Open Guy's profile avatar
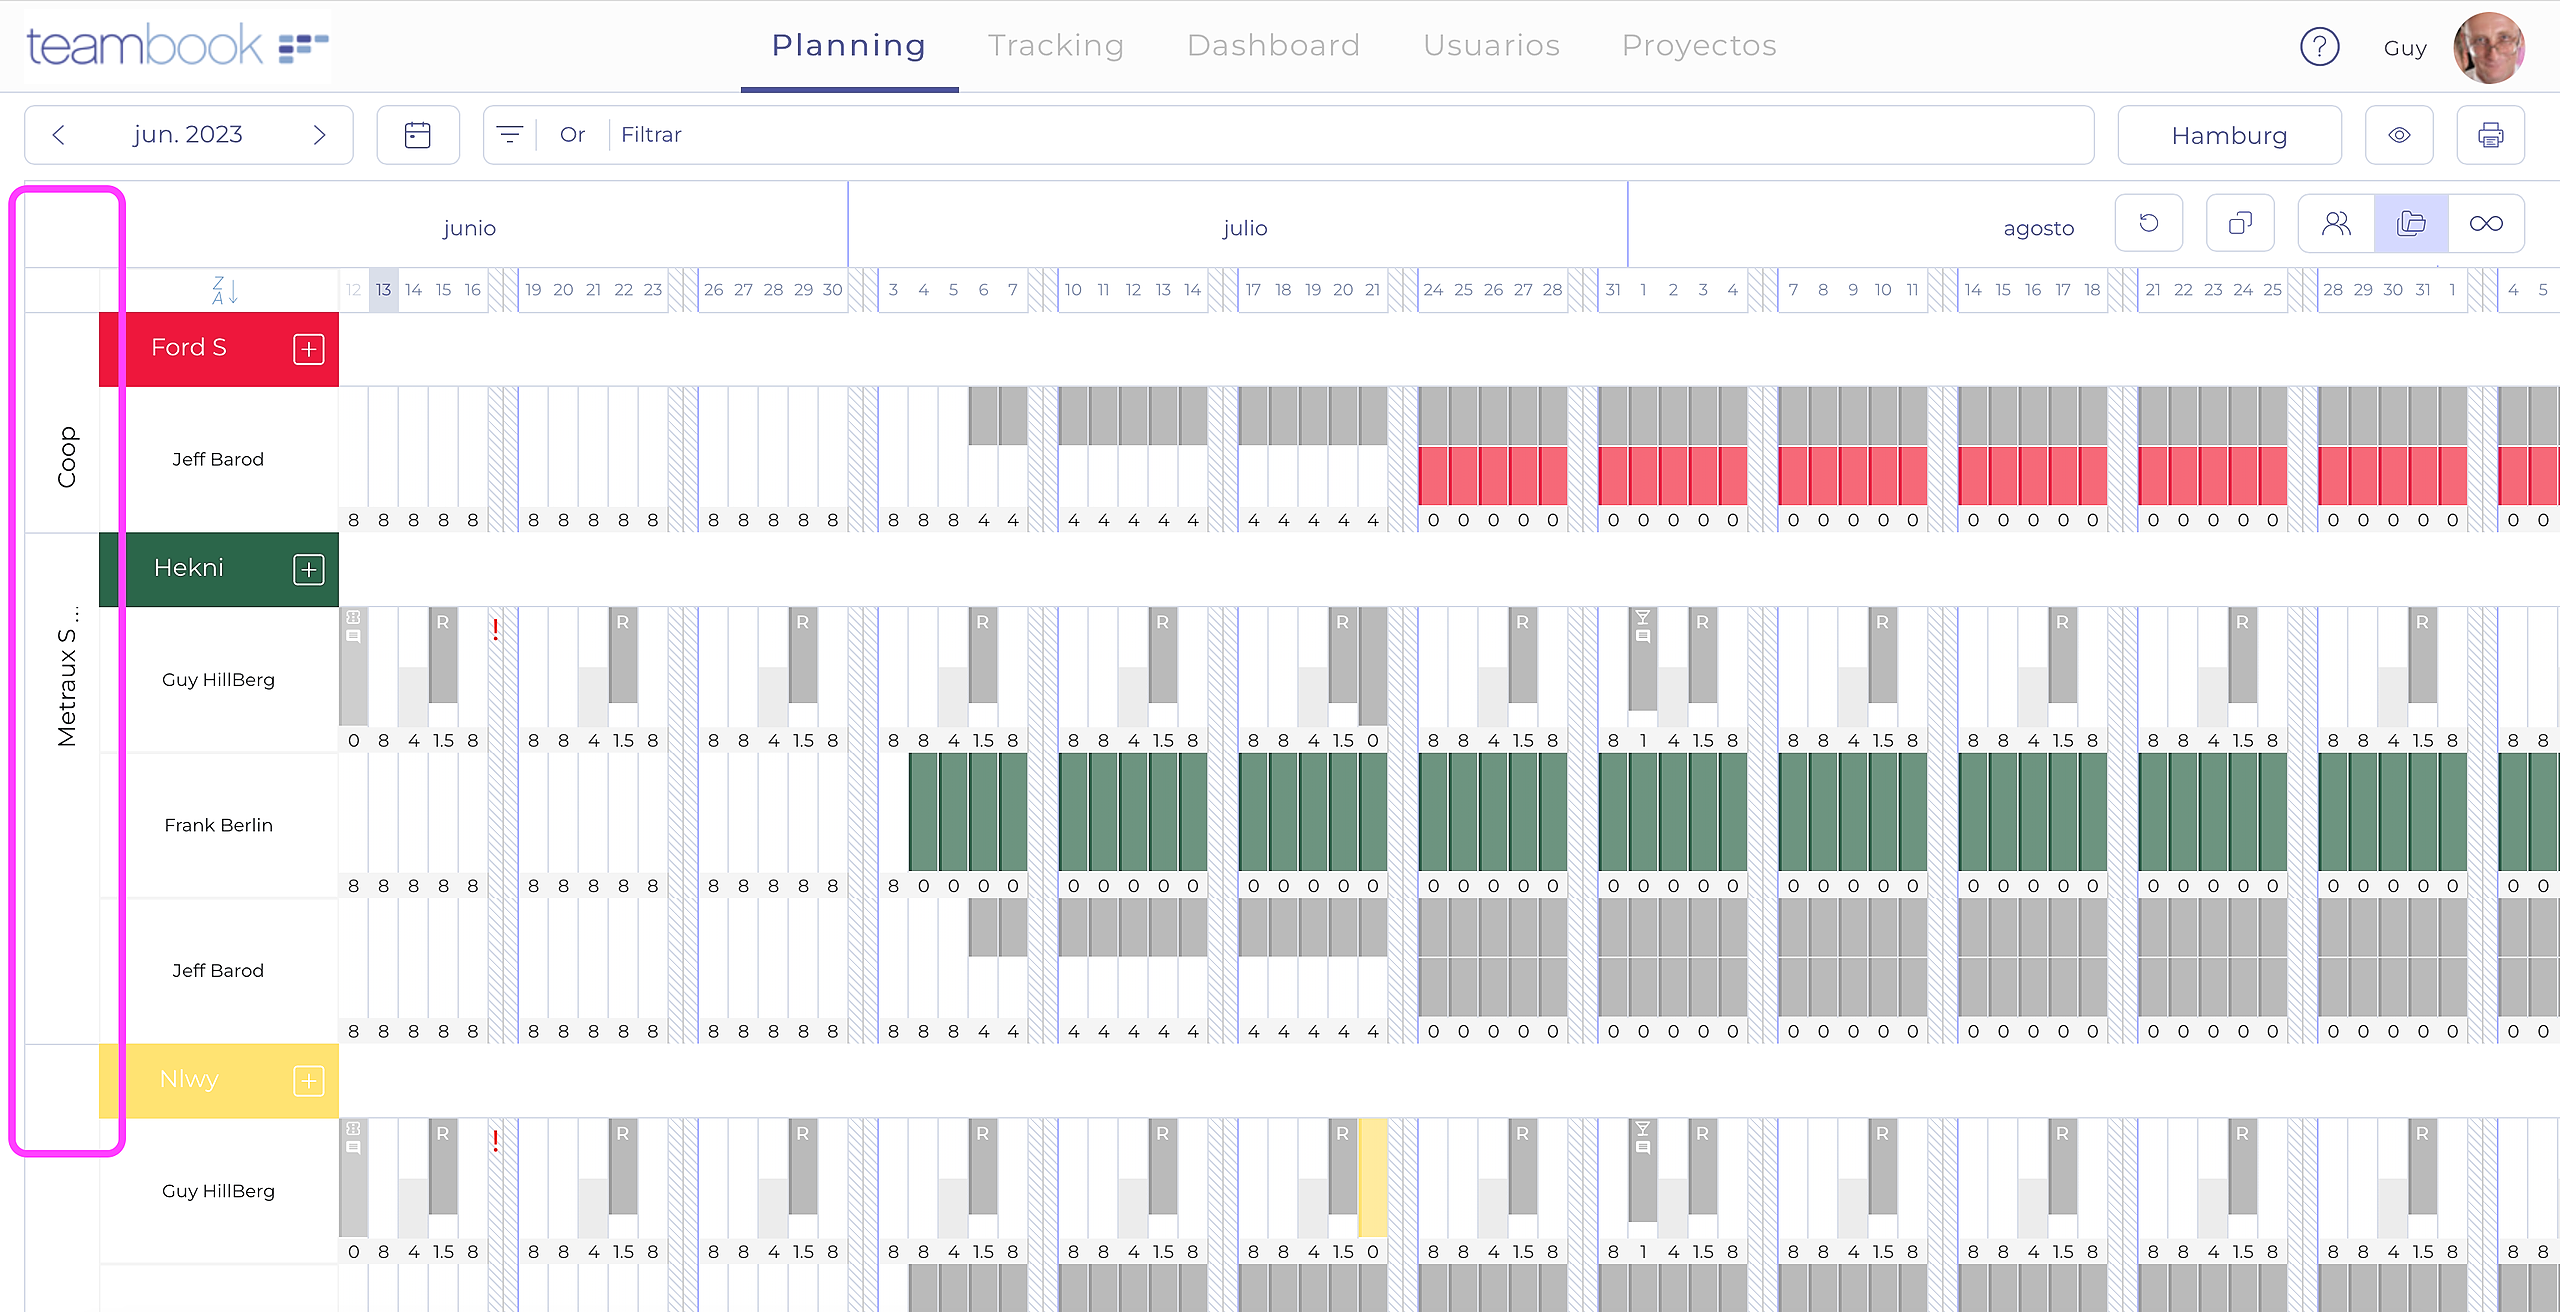 (2489, 47)
